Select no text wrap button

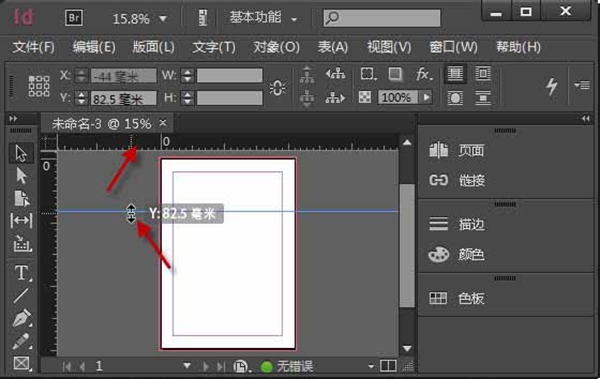tap(455, 74)
